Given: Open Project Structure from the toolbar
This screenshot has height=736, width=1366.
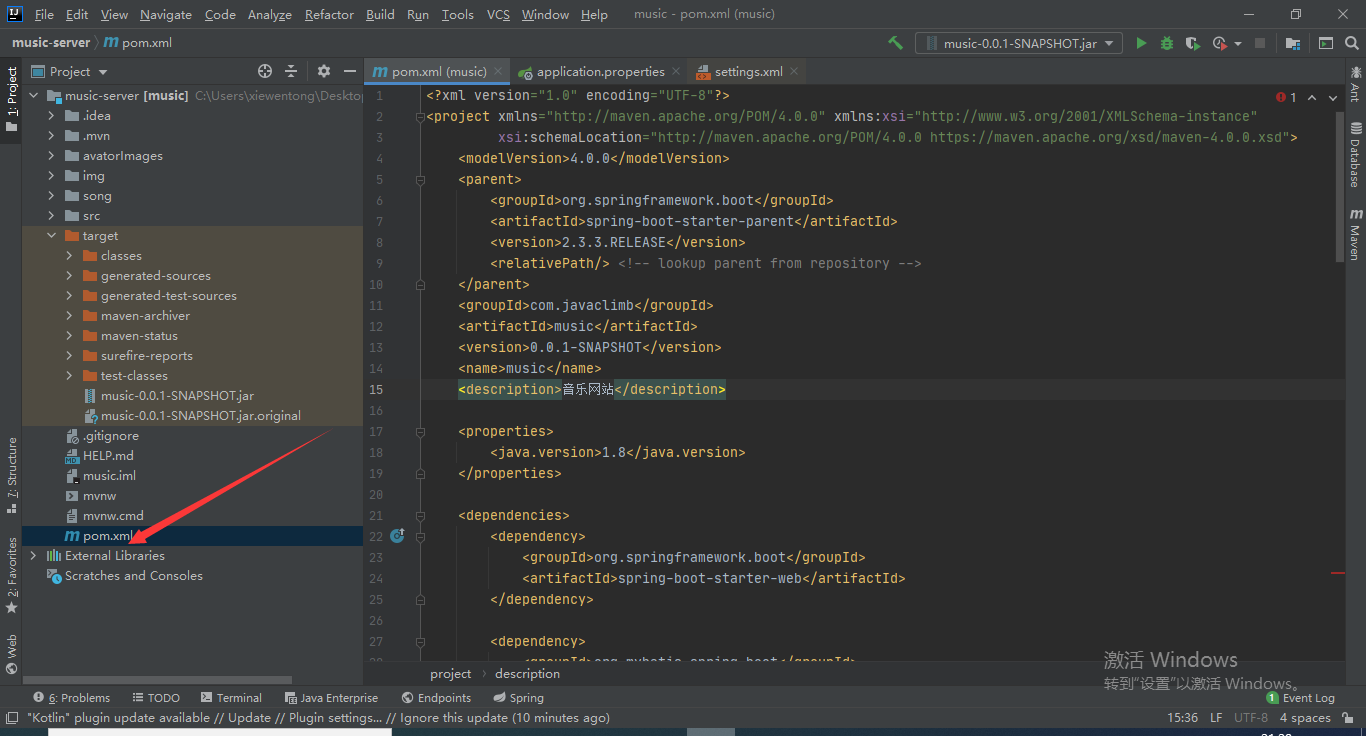Looking at the screenshot, I should 1293,43.
